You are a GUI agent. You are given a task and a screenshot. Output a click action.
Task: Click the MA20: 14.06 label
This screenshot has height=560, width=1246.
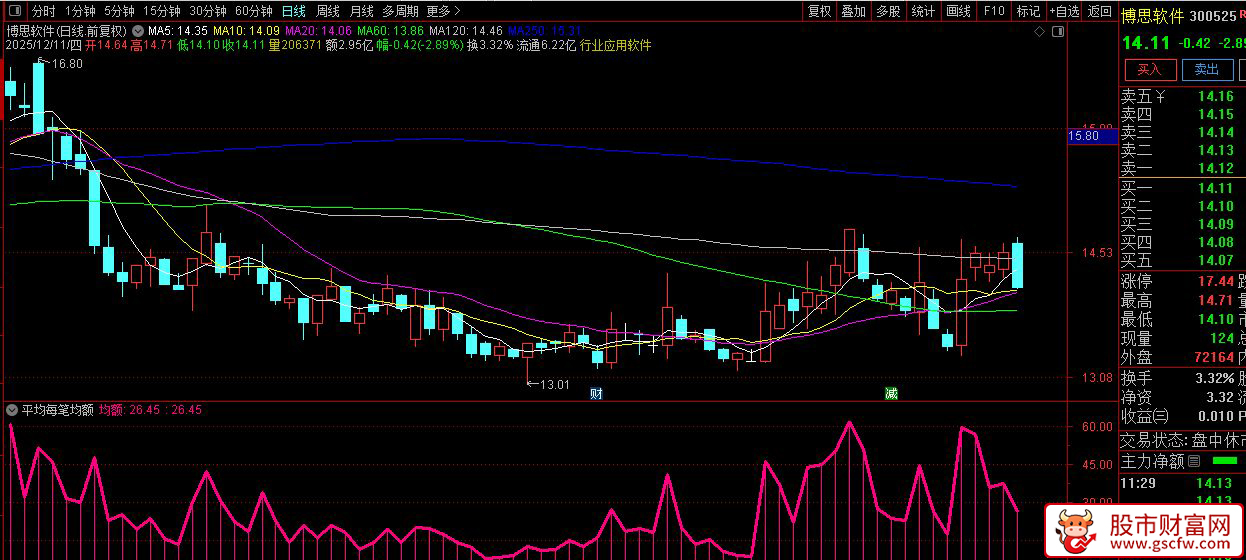pyautogui.click(x=319, y=31)
